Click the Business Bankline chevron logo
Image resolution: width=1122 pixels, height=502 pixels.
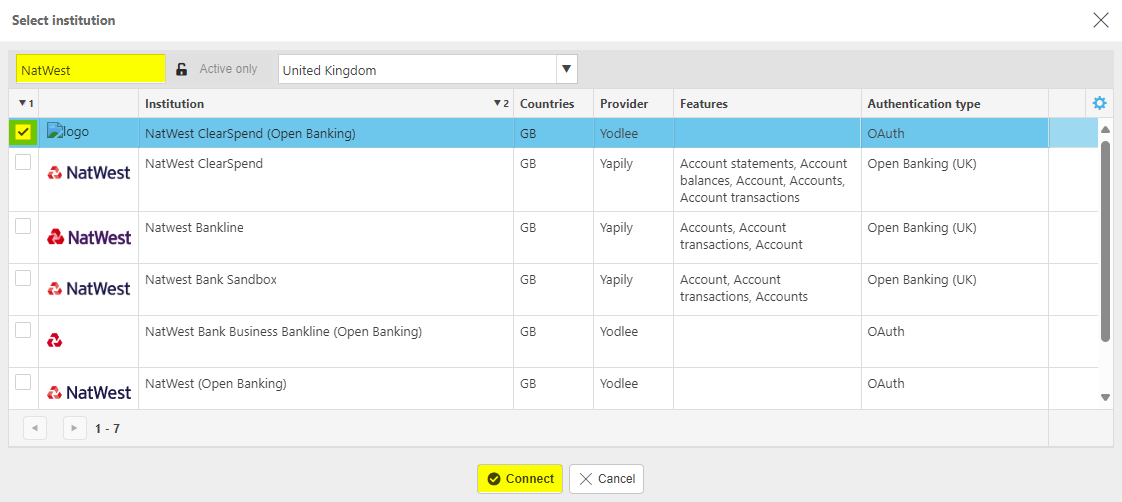pos(55,341)
